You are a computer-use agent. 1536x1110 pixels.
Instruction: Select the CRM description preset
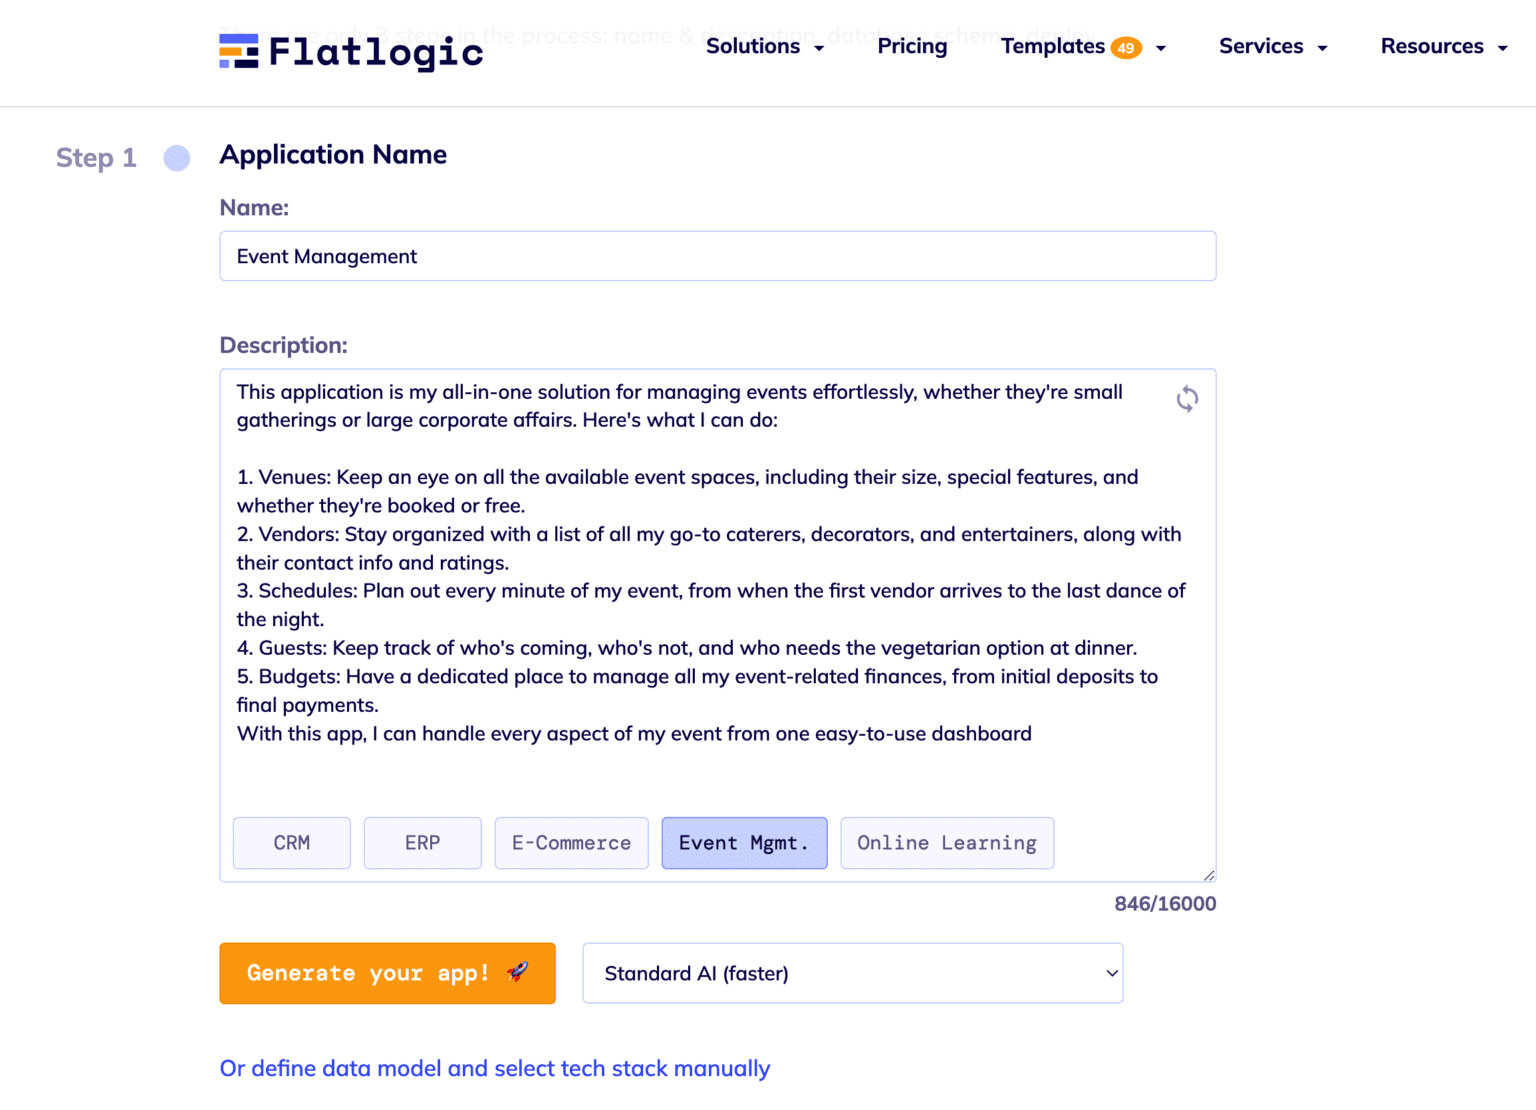291,843
